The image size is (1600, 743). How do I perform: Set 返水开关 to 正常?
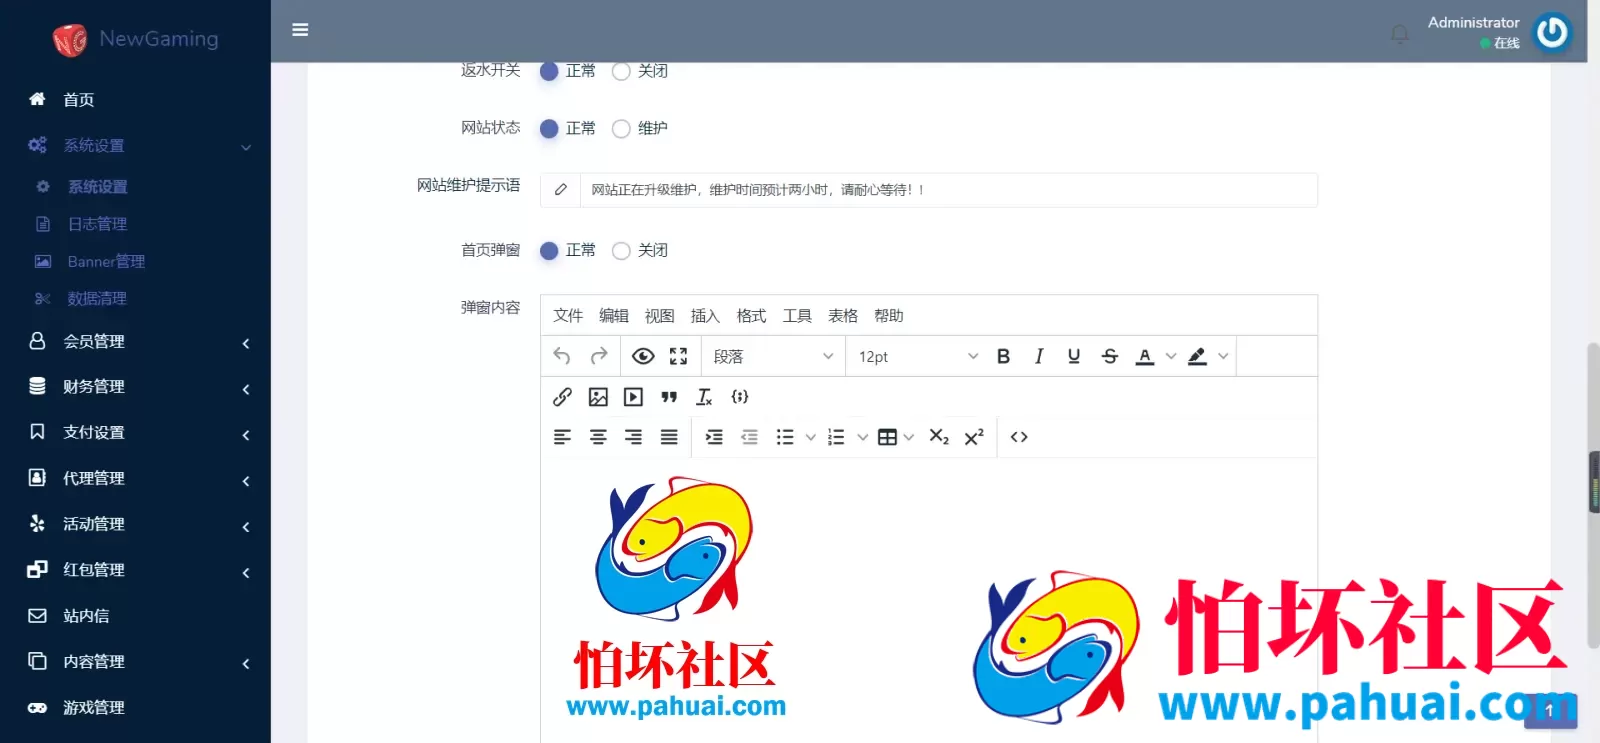click(549, 71)
